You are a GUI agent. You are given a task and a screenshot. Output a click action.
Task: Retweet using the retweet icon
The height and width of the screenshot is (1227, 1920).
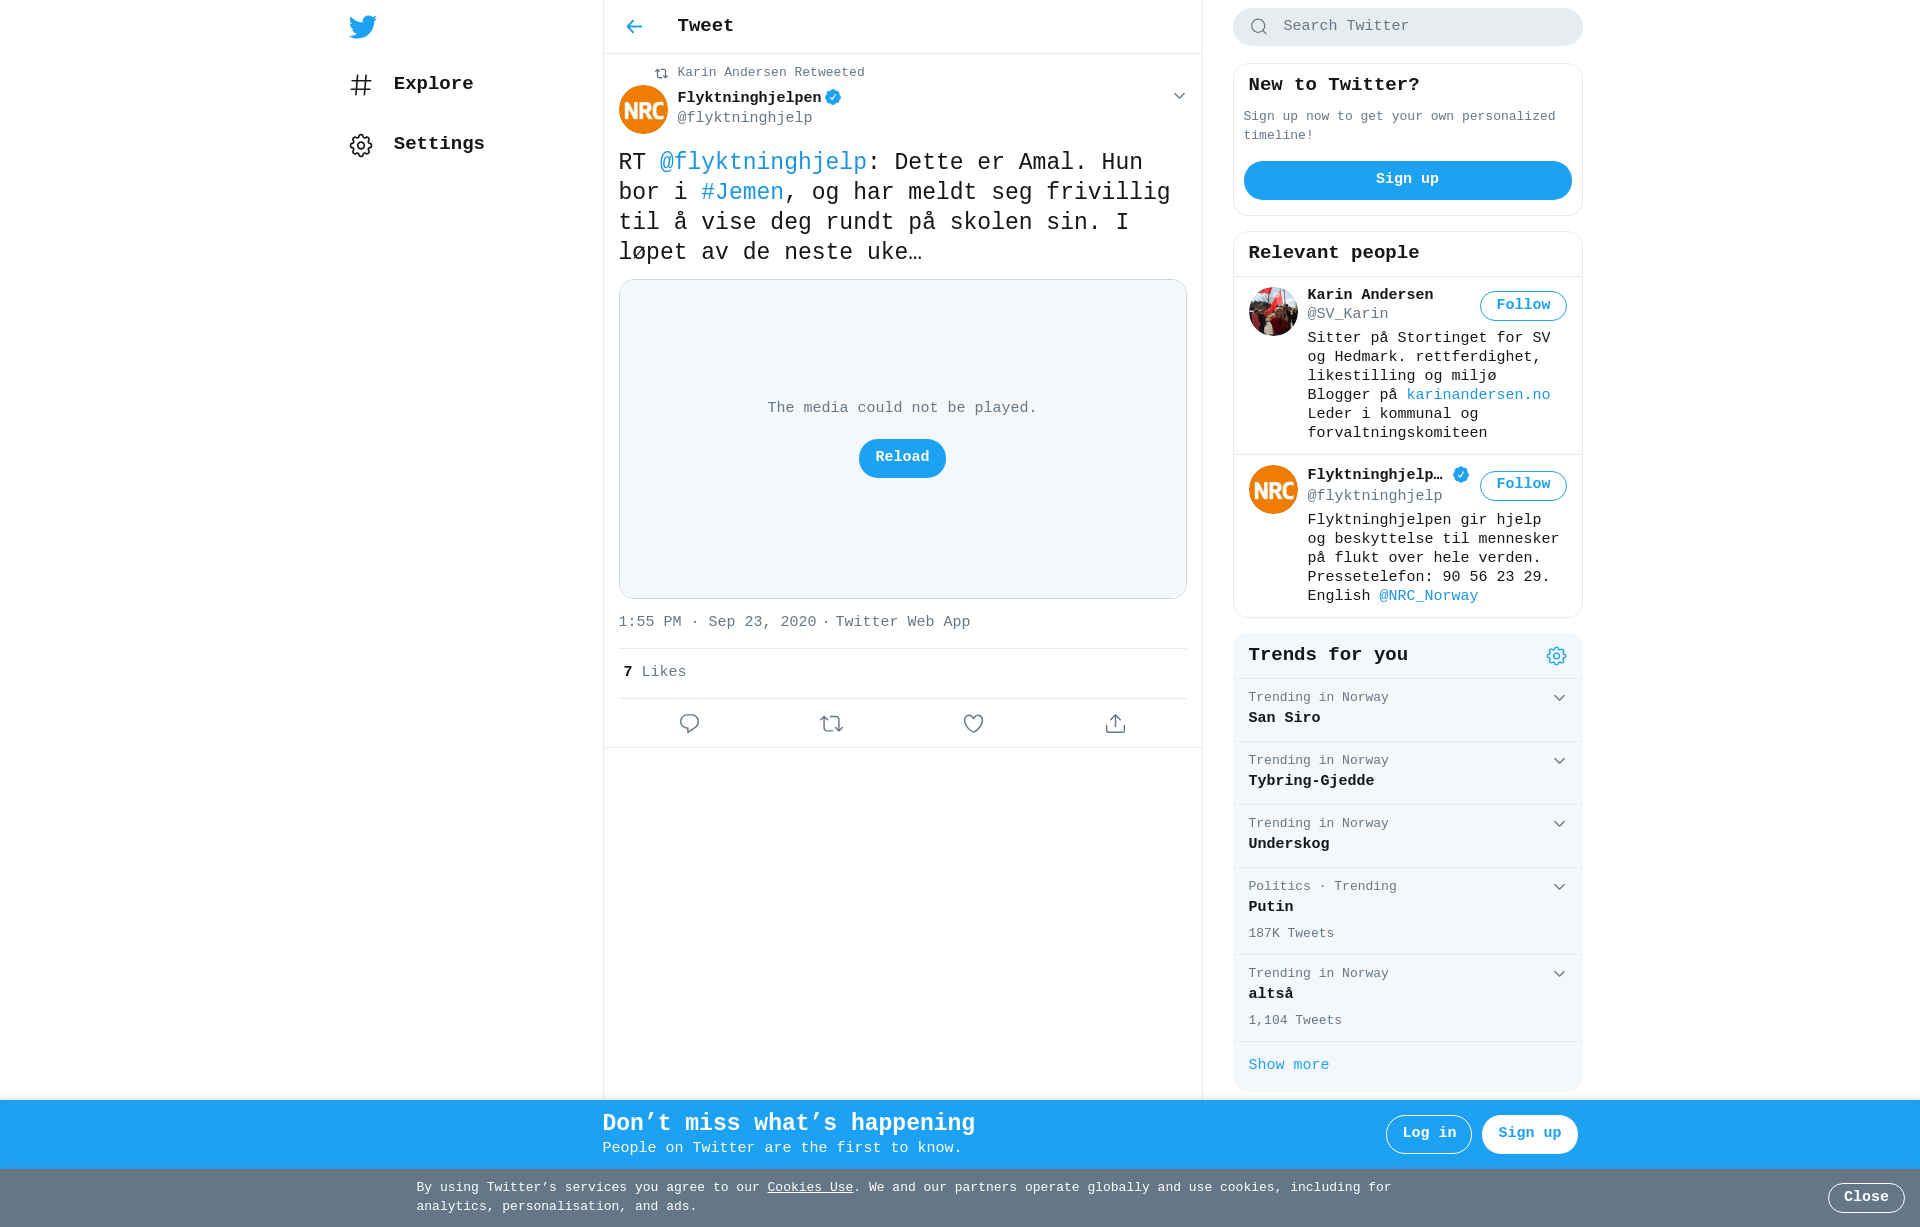point(831,723)
